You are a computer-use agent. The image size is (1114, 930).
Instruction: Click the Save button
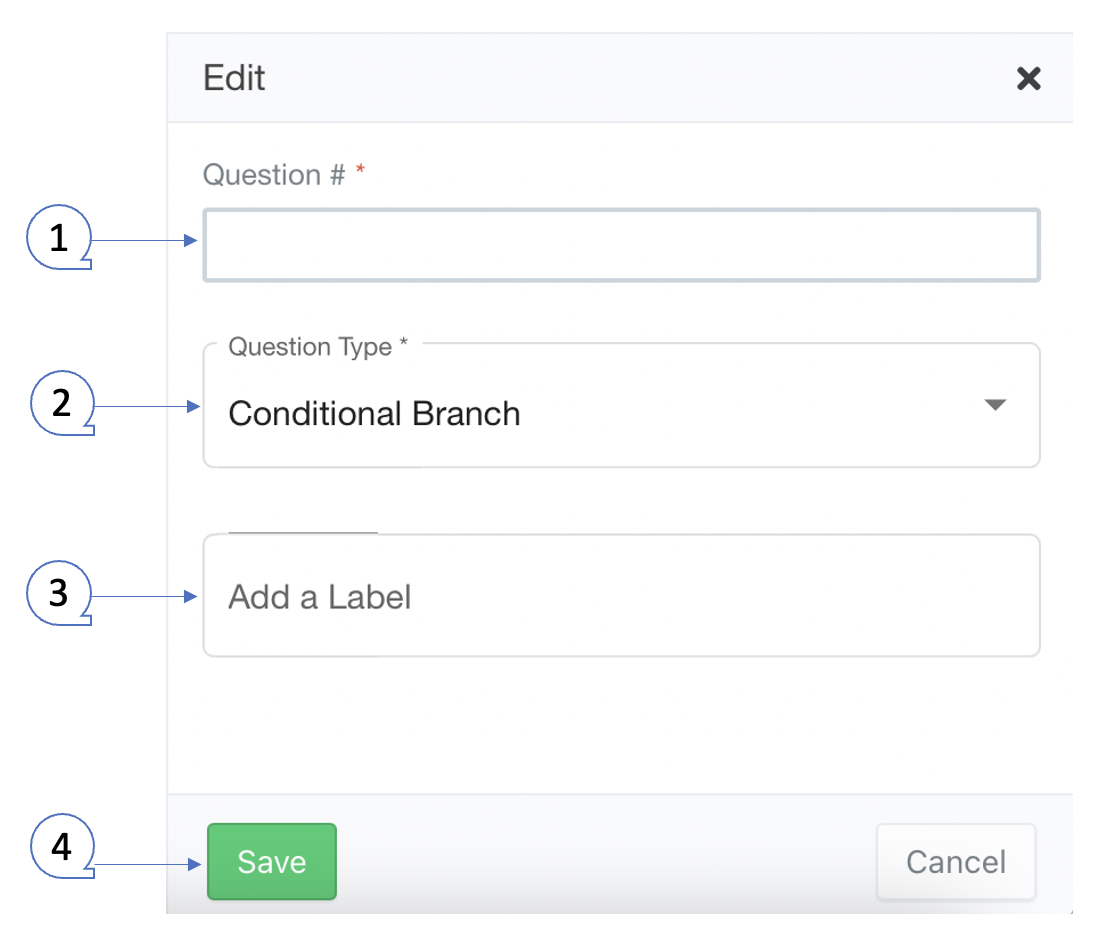coord(271,861)
